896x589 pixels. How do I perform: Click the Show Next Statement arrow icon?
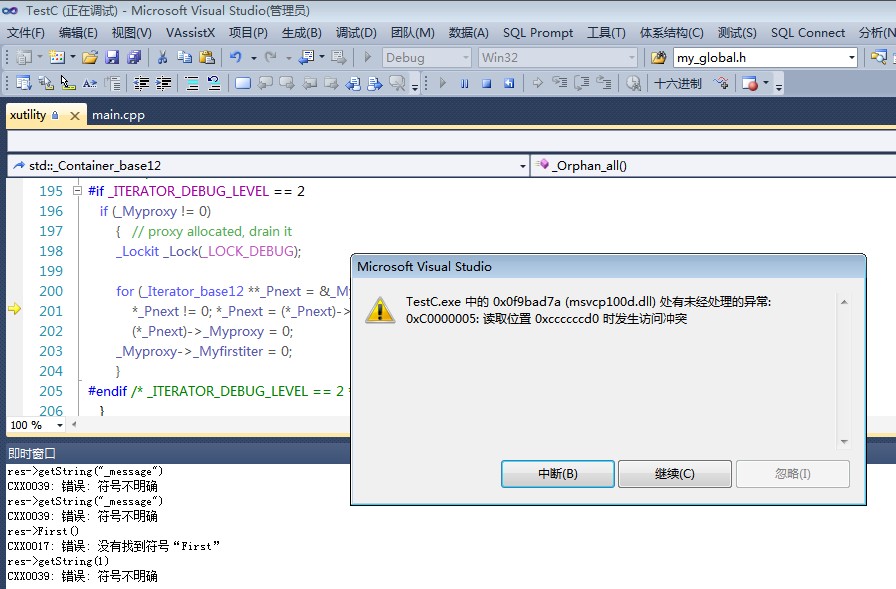[538, 83]
